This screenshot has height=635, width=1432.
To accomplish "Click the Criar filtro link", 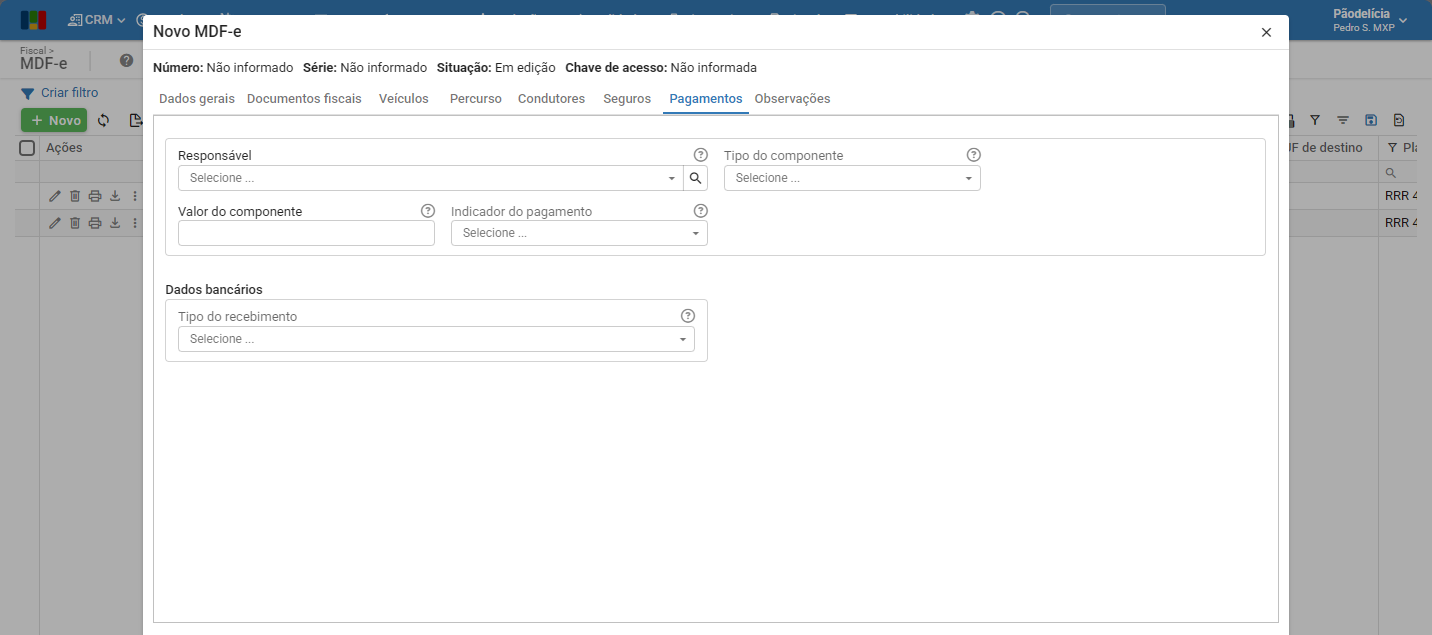I will (x=69, y=93).
